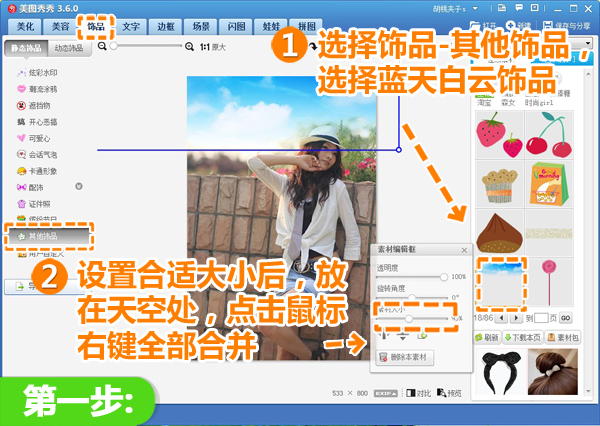The height and width of the screenshot is (426, 600).
Task: Close the 素材编辑框 panel
Action: (464, 250)
